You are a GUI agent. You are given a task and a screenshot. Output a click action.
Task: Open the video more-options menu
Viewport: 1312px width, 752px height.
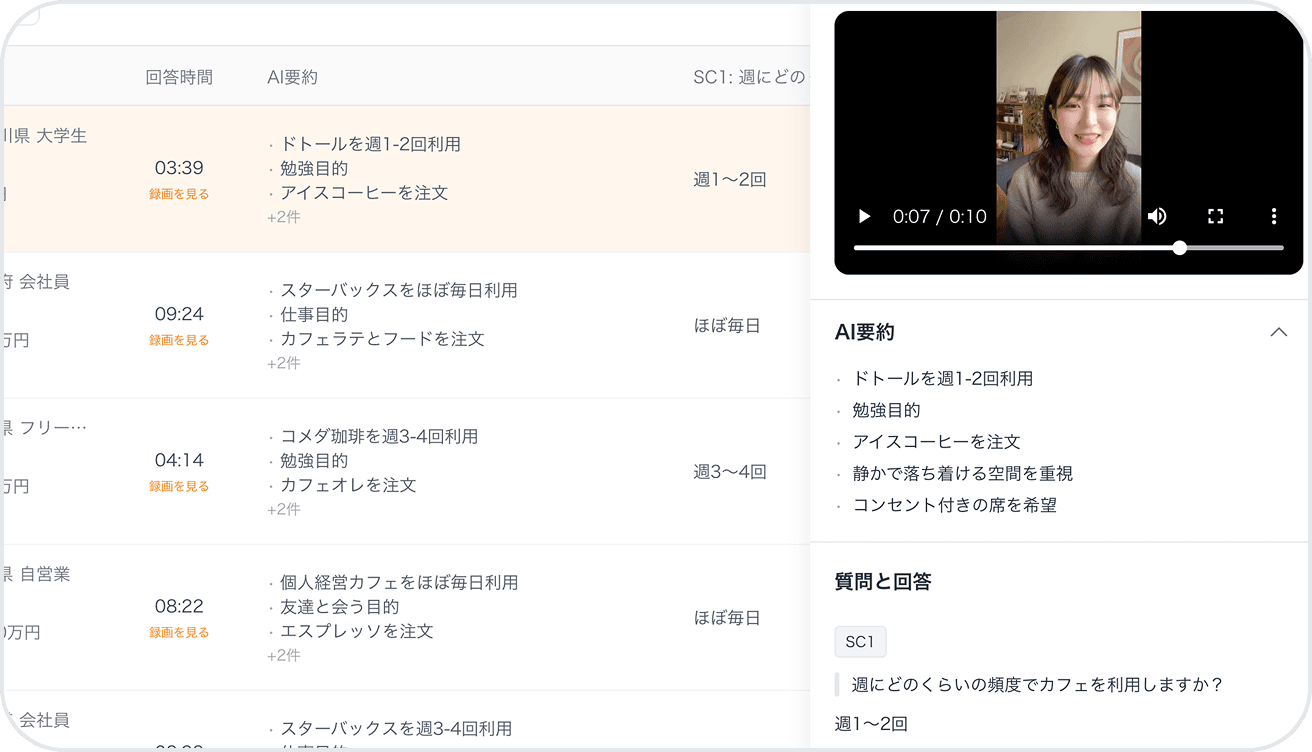pos(1274,216)
